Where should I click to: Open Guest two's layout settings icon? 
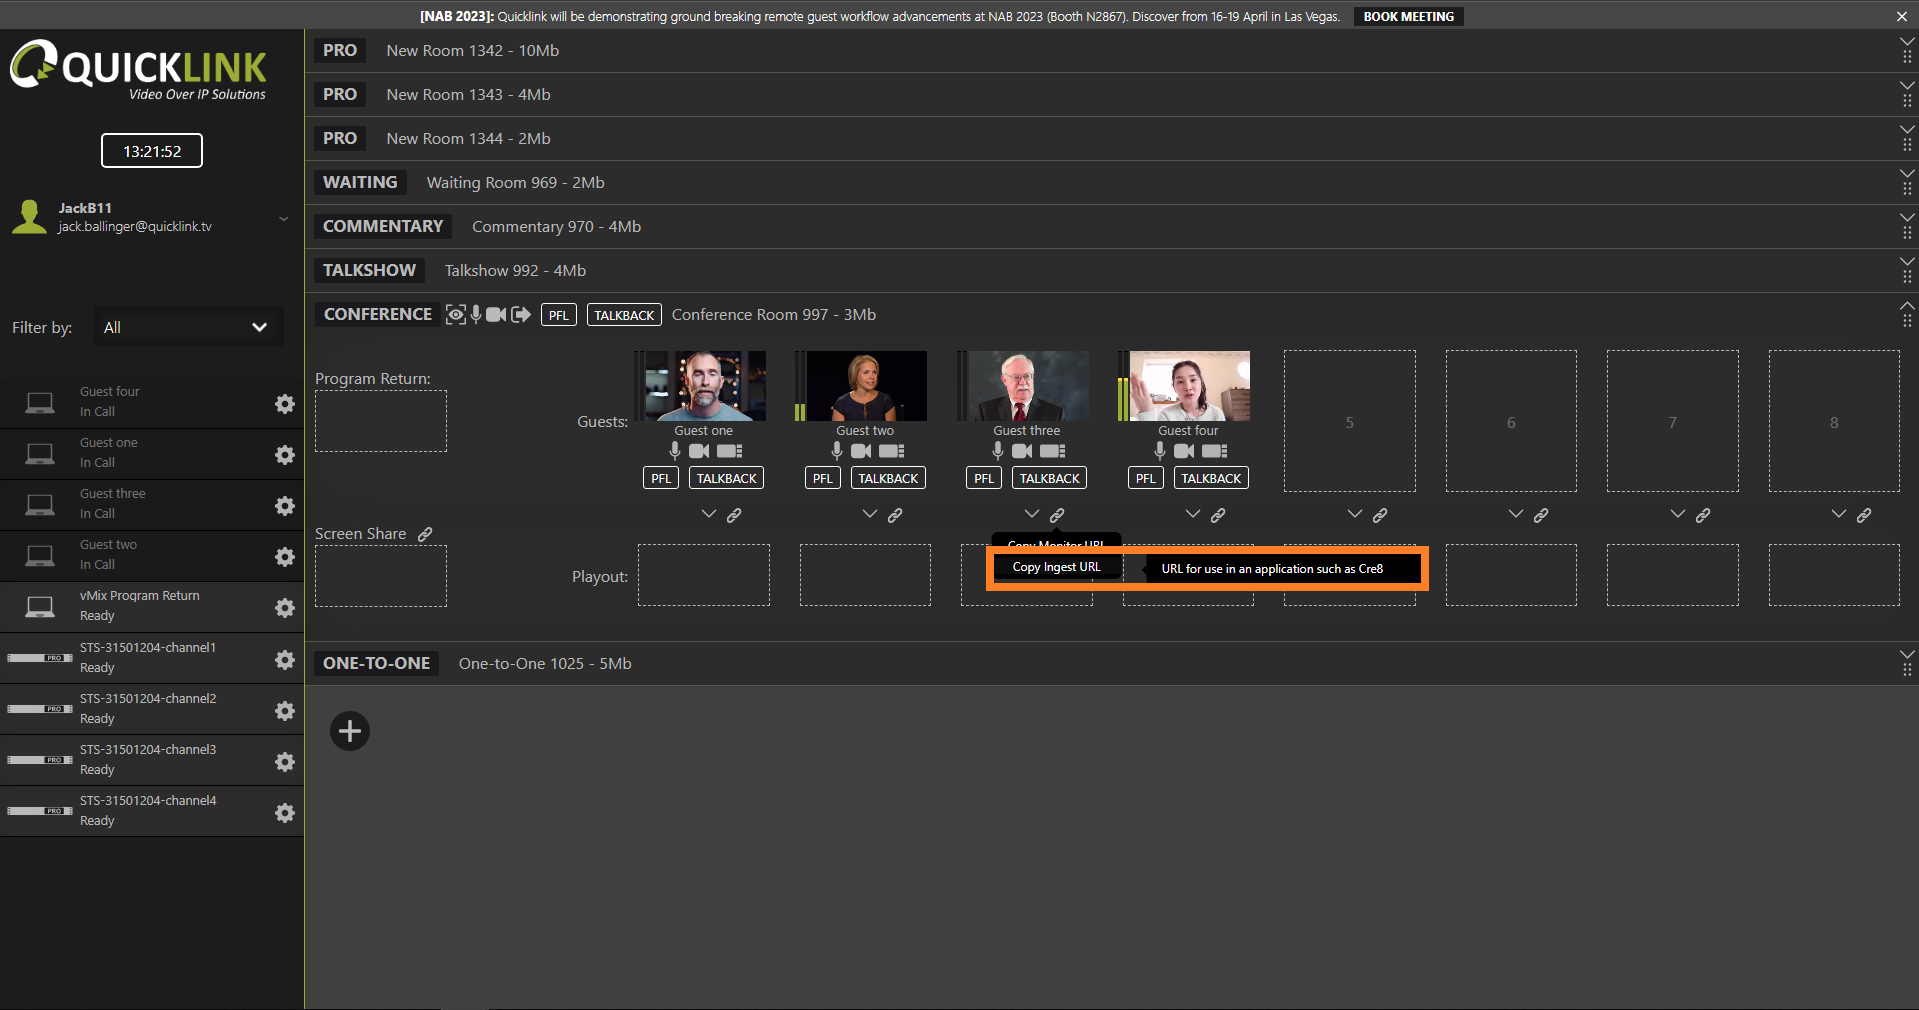click(x=892, y=451)
